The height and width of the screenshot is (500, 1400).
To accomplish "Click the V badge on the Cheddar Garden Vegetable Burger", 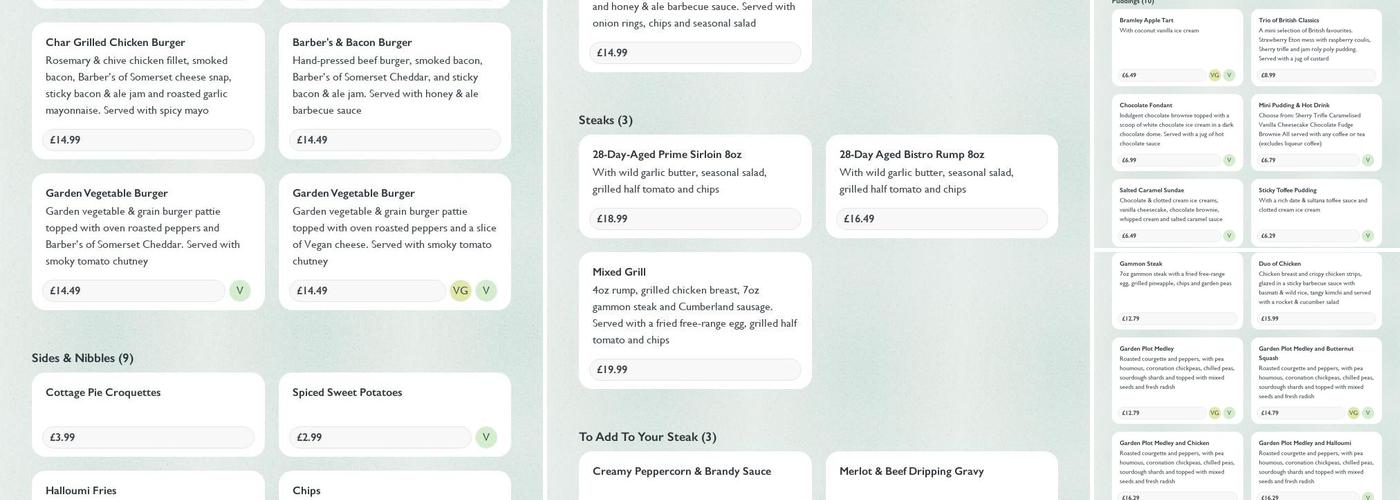I will click(x=240, y=291).
